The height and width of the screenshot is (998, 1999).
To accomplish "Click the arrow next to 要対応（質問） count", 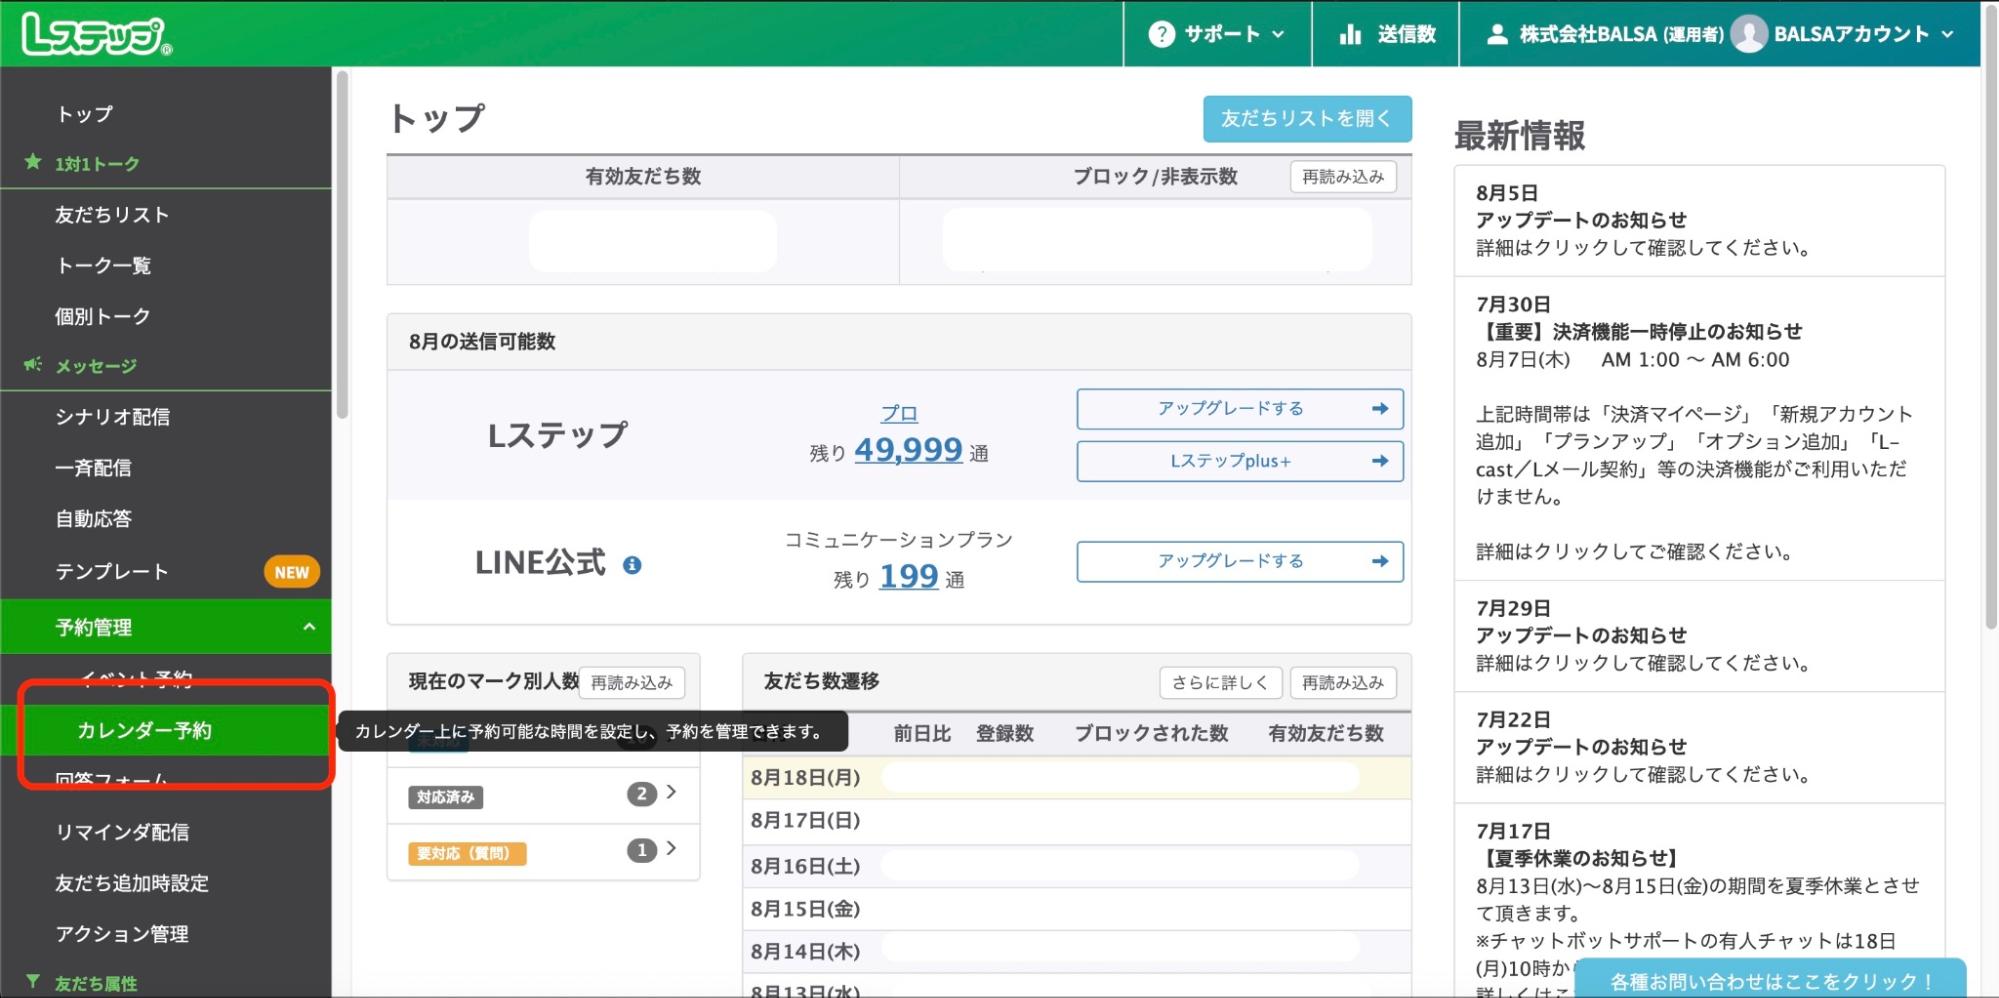I will [x=671, y=849].
